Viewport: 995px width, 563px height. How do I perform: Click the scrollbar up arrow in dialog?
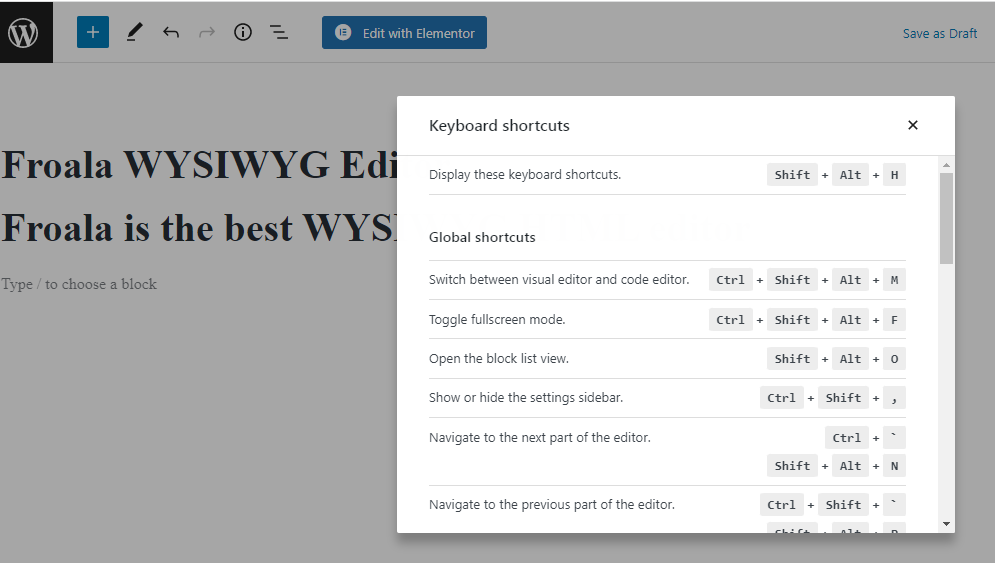[x=946, y=165]
